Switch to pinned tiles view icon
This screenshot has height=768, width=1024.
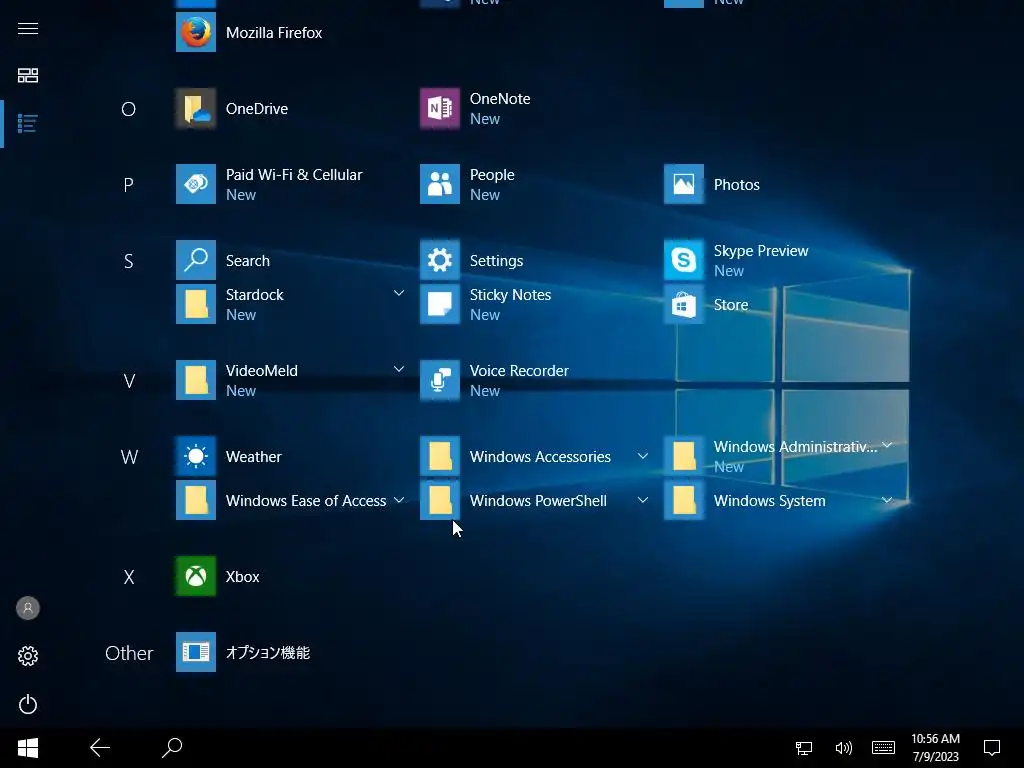click(27, 75)
